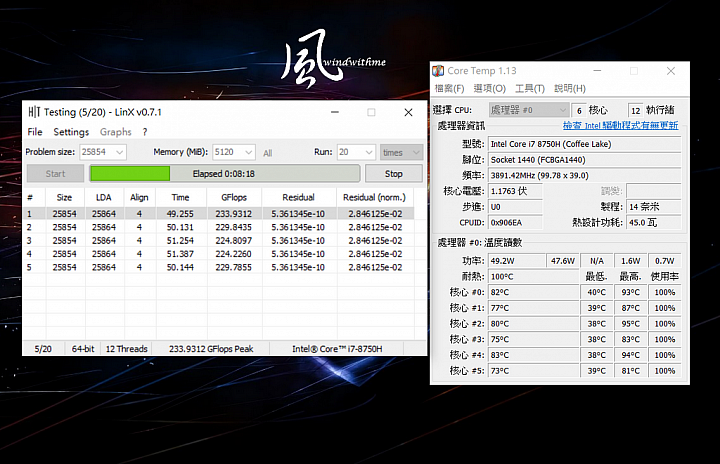Click the All memory button
720x464 pixels.
268,153
